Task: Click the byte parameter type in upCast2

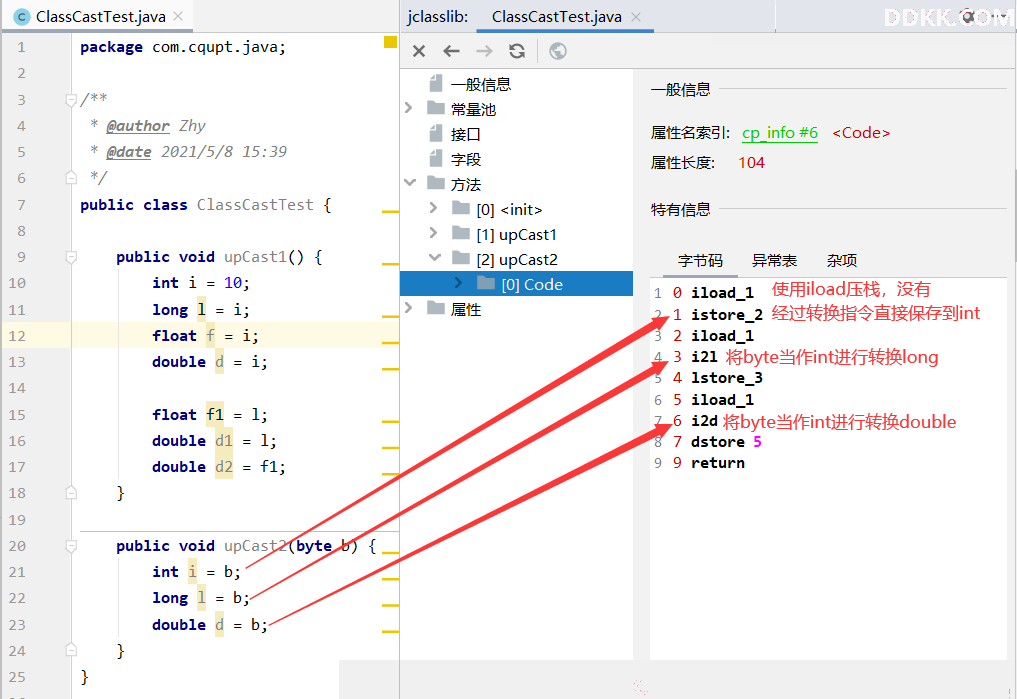Action: pos(313,546)
